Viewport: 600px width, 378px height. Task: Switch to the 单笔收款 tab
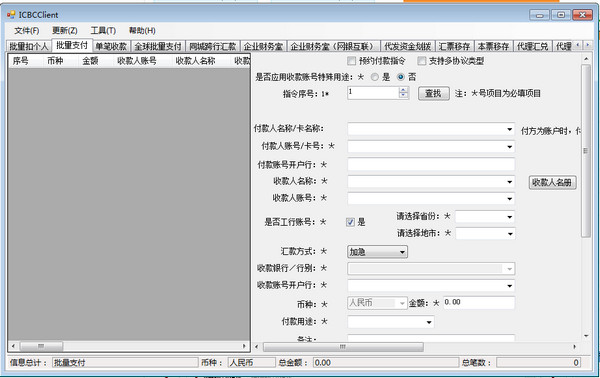point(111,46)
